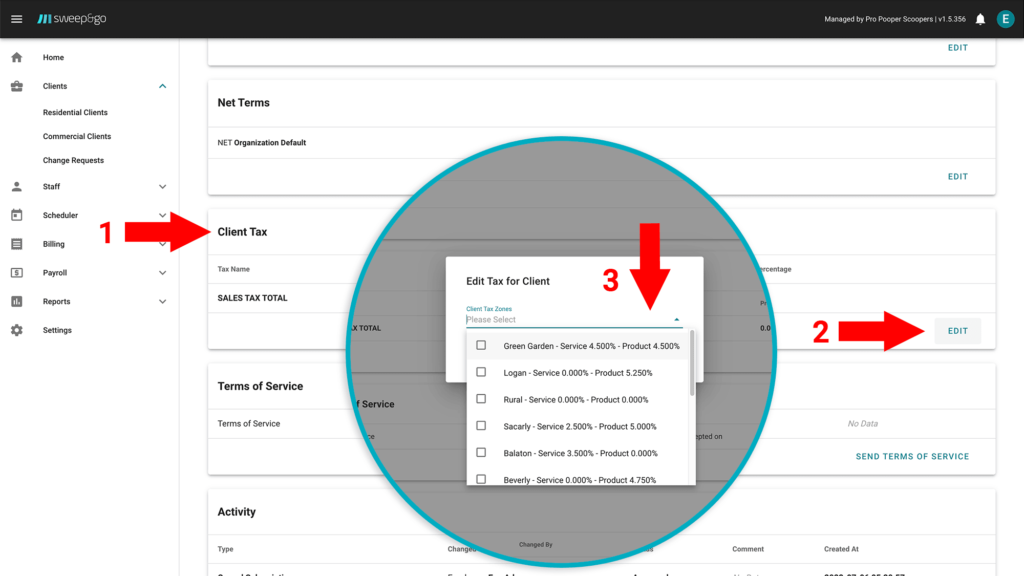The width and height of the screenshot is (1024, 576).
Task: Open Commercial Clients page
Action: pyautogui.click(x=77, y=136)
